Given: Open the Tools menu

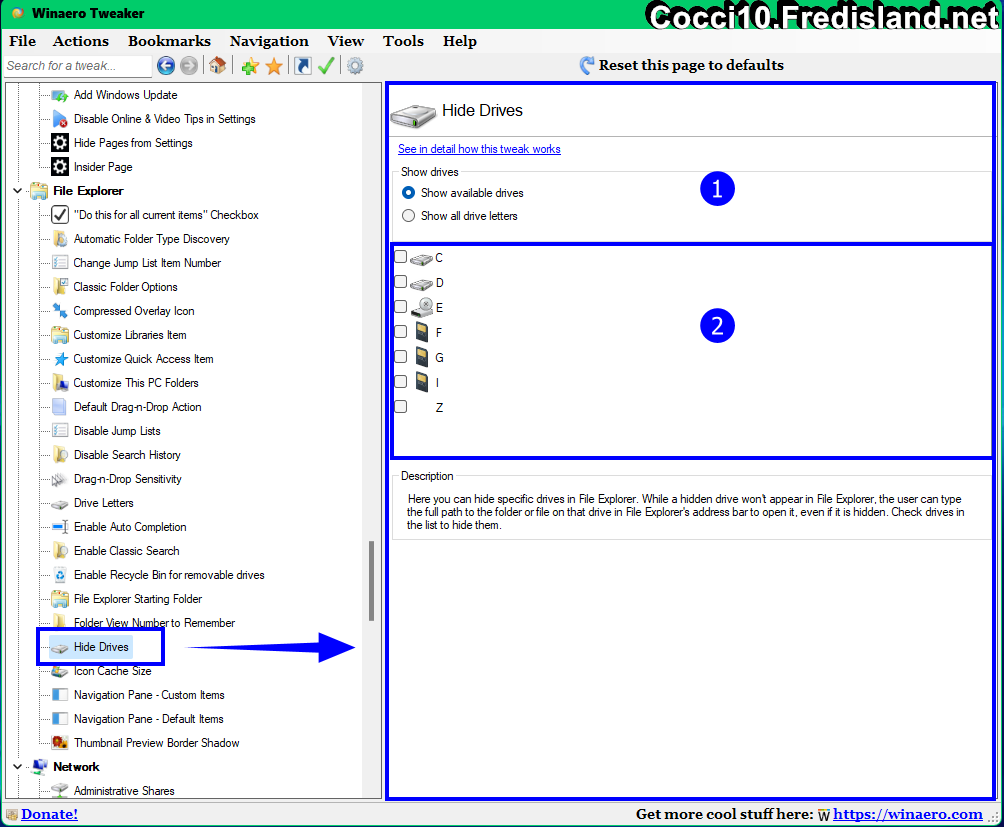Looking at the screenshot, I should pyautogui.click(x=403, y=41).
